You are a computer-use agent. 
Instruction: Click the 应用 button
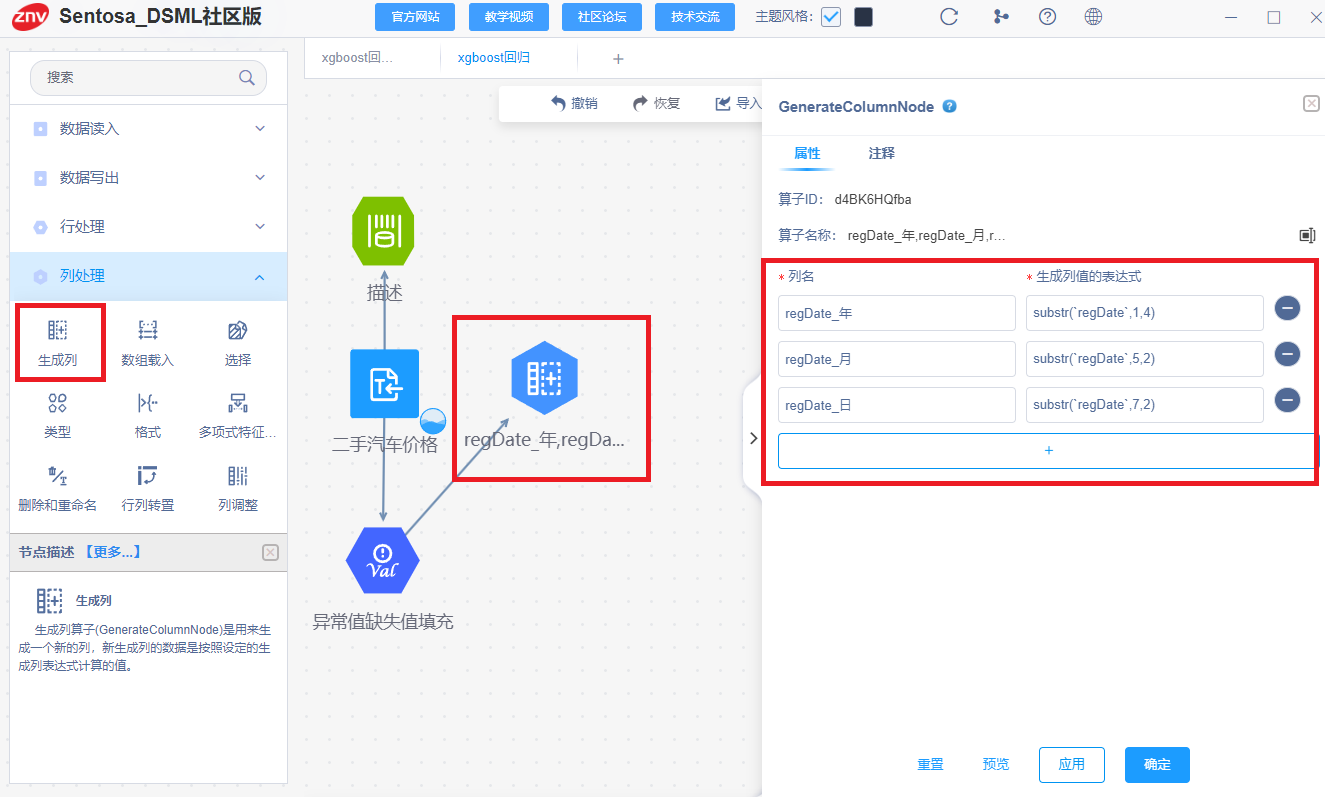[1072, 764]
